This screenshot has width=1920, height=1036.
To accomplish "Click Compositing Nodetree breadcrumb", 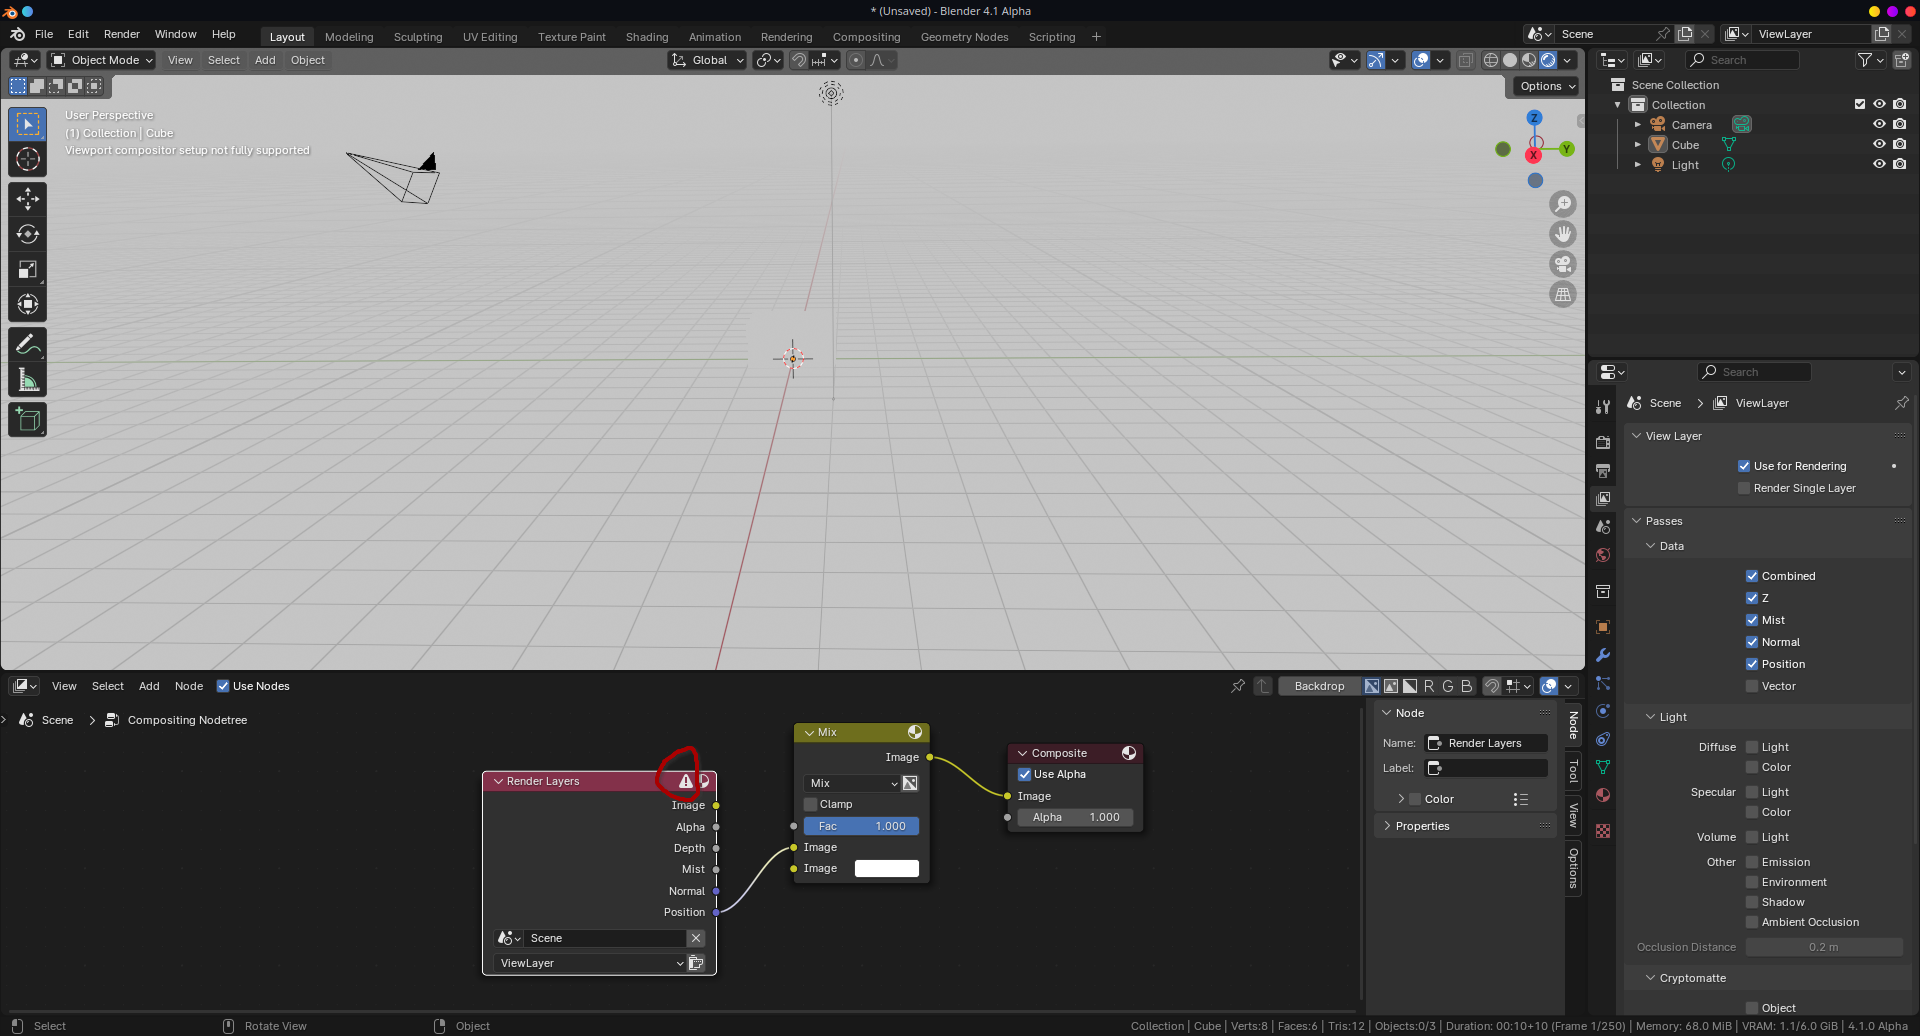I will pos(187,720).
